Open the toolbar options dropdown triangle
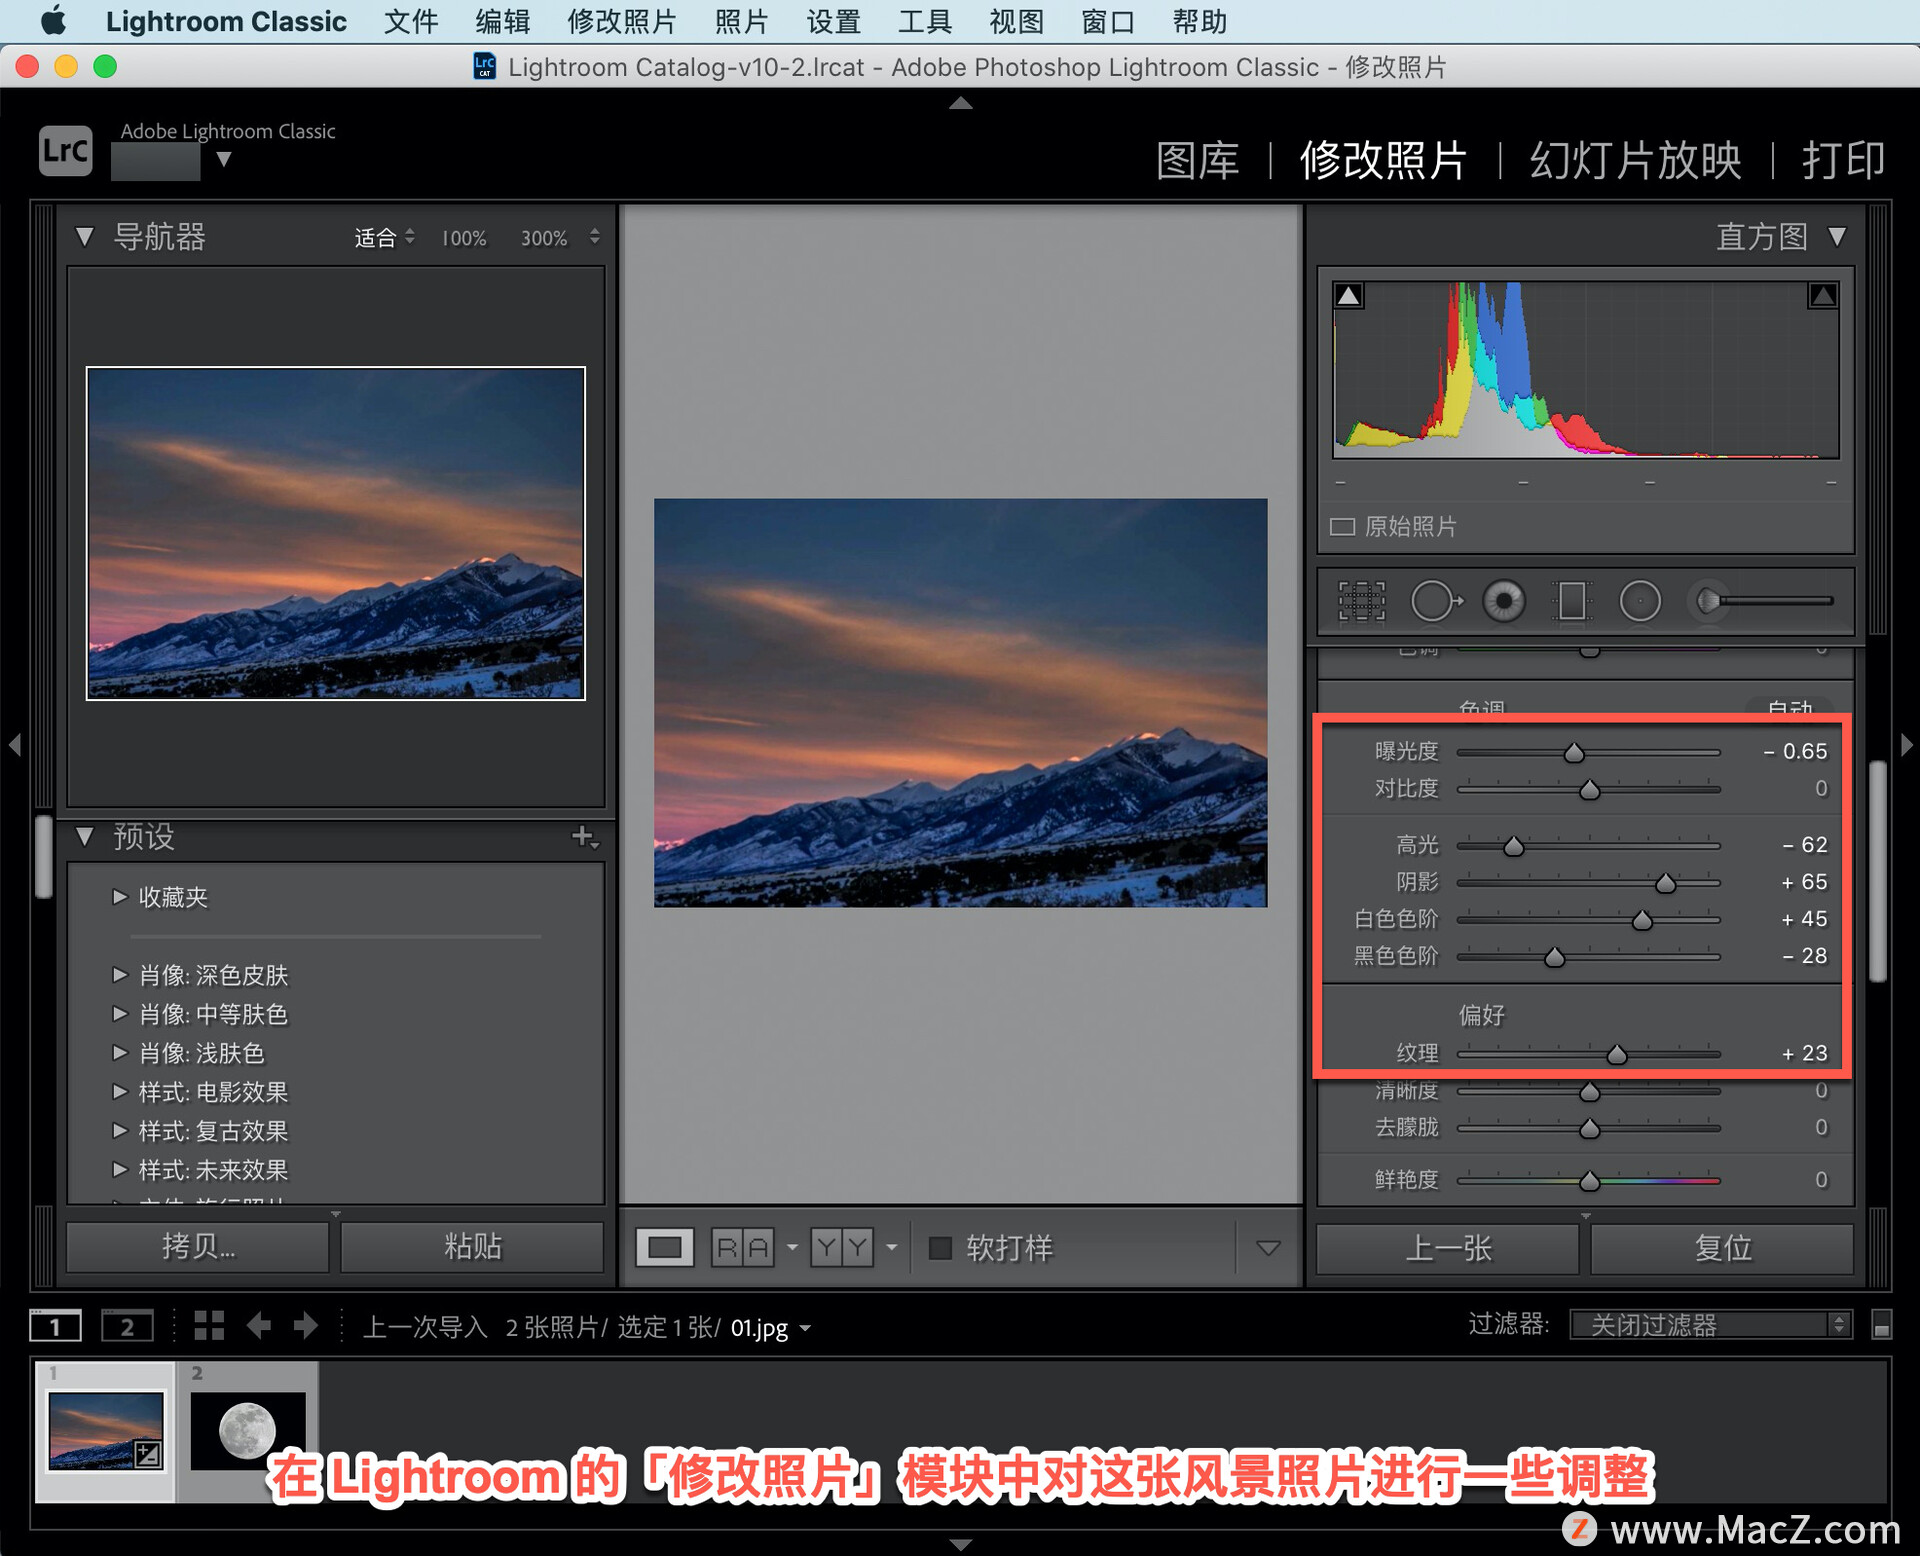 pyautogui.click(x=1268, y=1247)
